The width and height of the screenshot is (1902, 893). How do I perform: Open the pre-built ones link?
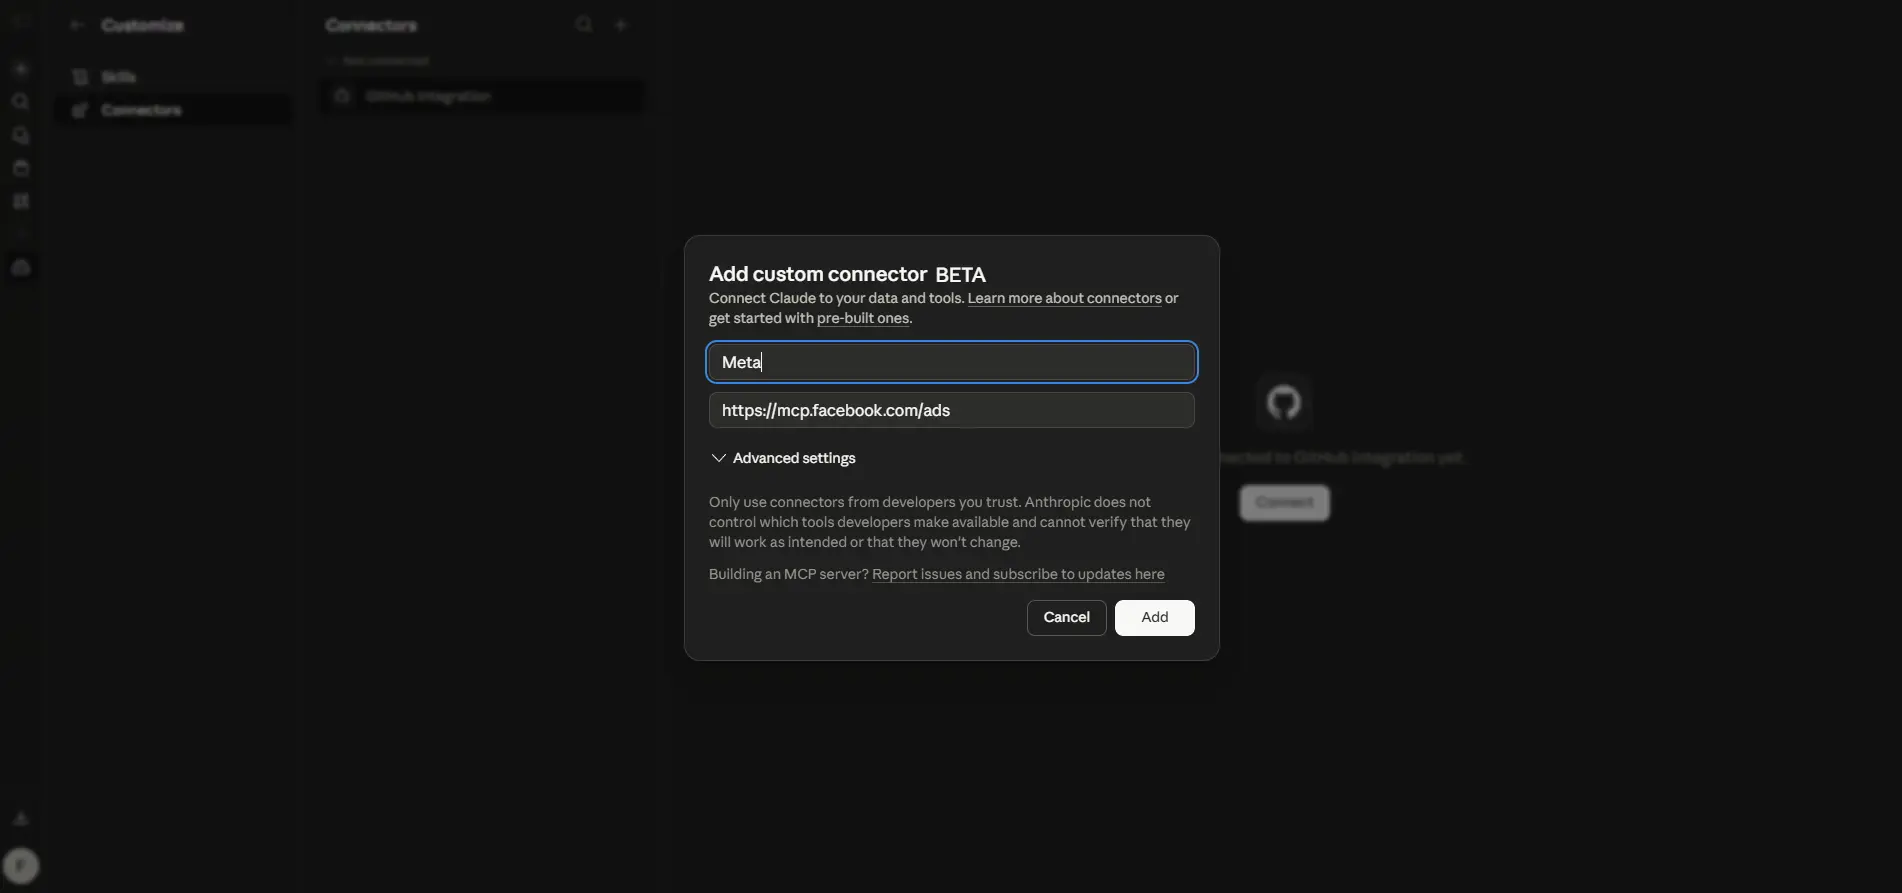[863, 318]
